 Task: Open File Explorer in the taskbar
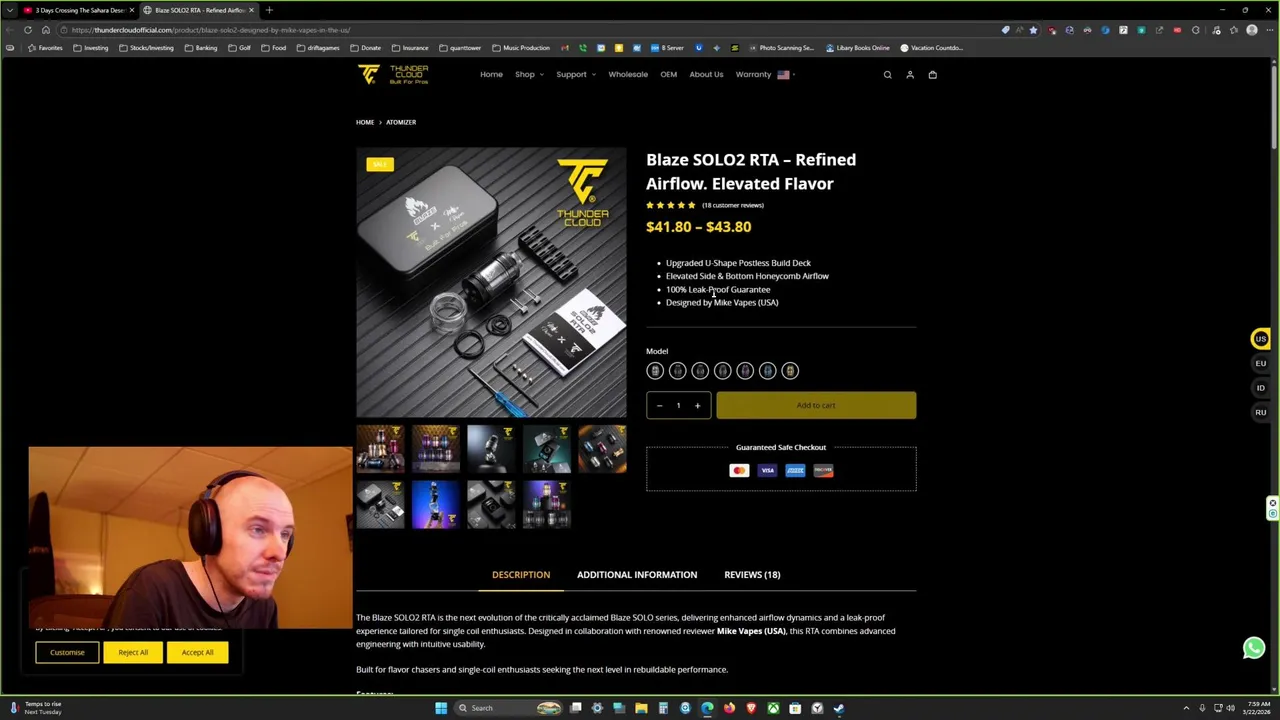point(641,708)
